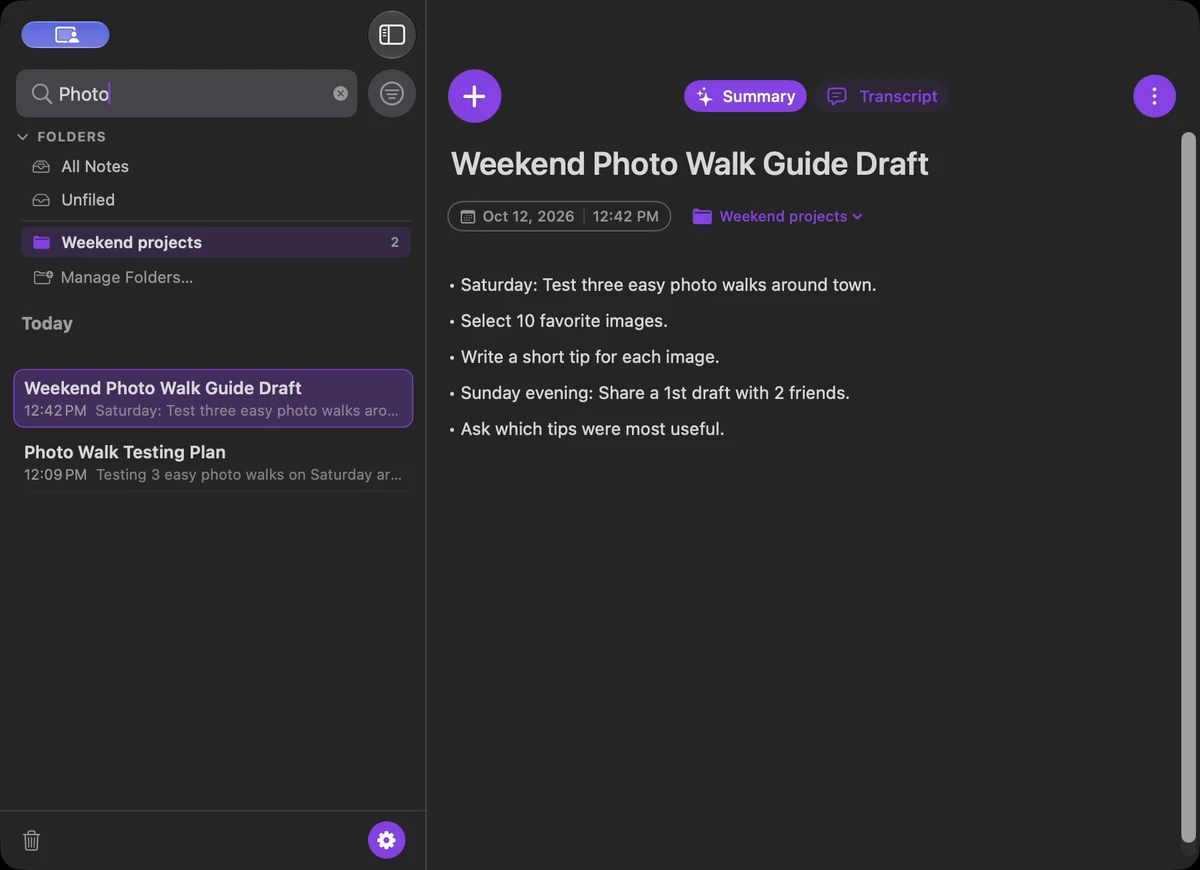Click the purple Weekend projects folder icon in sidebar

pos(41,242)
